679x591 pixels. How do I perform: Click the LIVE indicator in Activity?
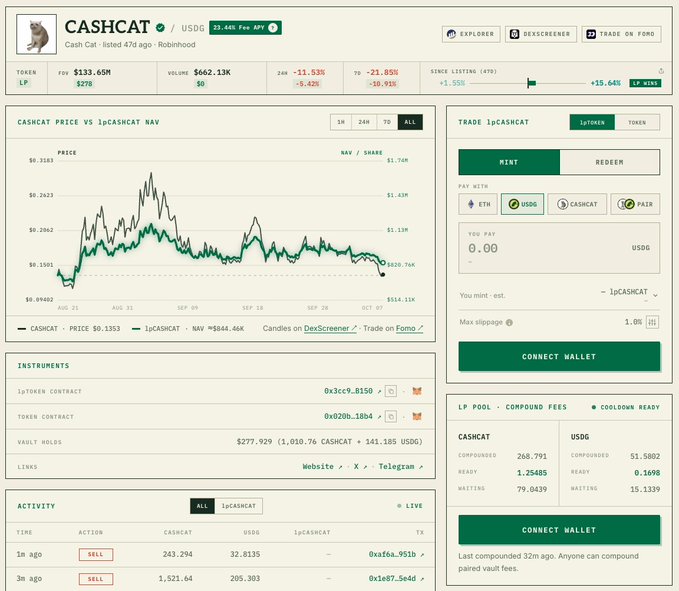(410, 506)
